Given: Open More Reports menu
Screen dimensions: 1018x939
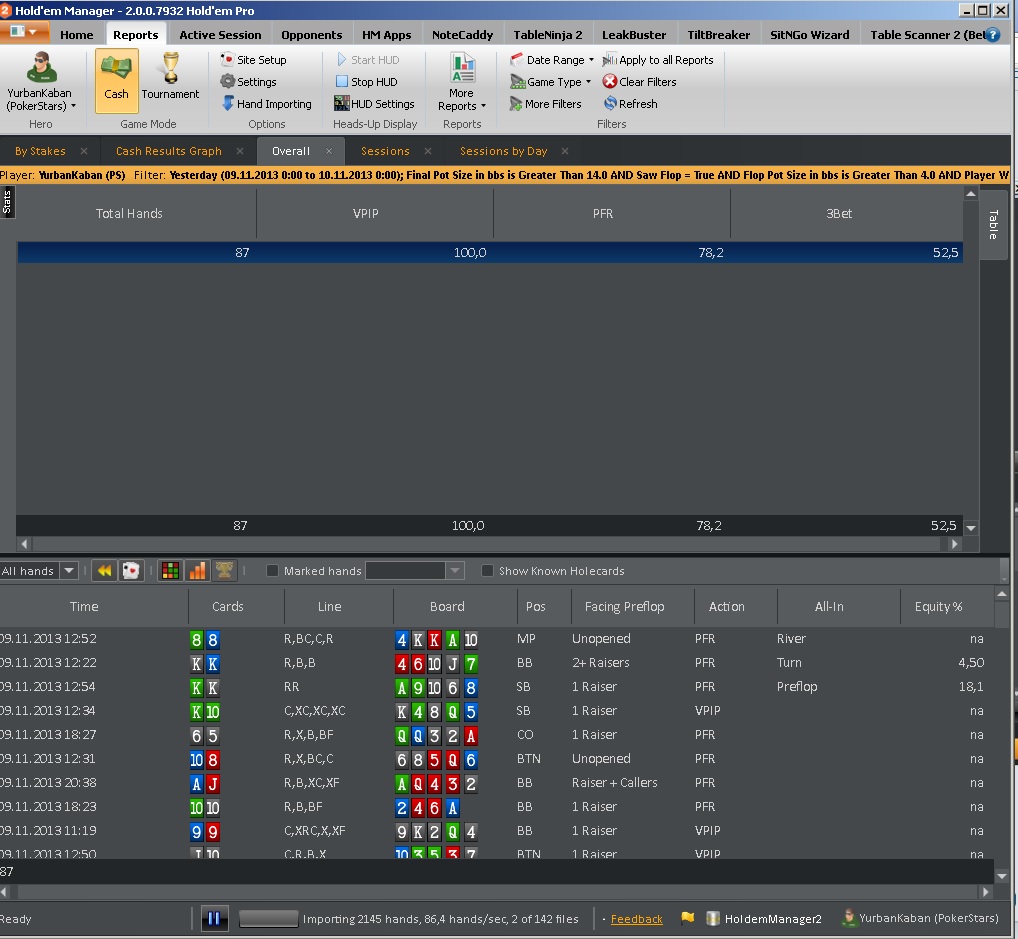Looking at the screenshot, I should click(x=462, y=82).
